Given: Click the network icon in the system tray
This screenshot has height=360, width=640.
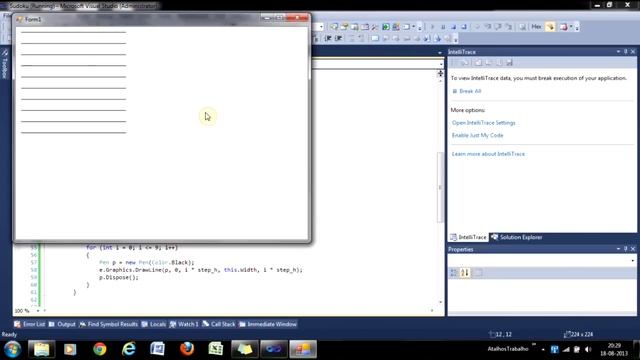Looking at the screenshot, I should tap(566, 349).
